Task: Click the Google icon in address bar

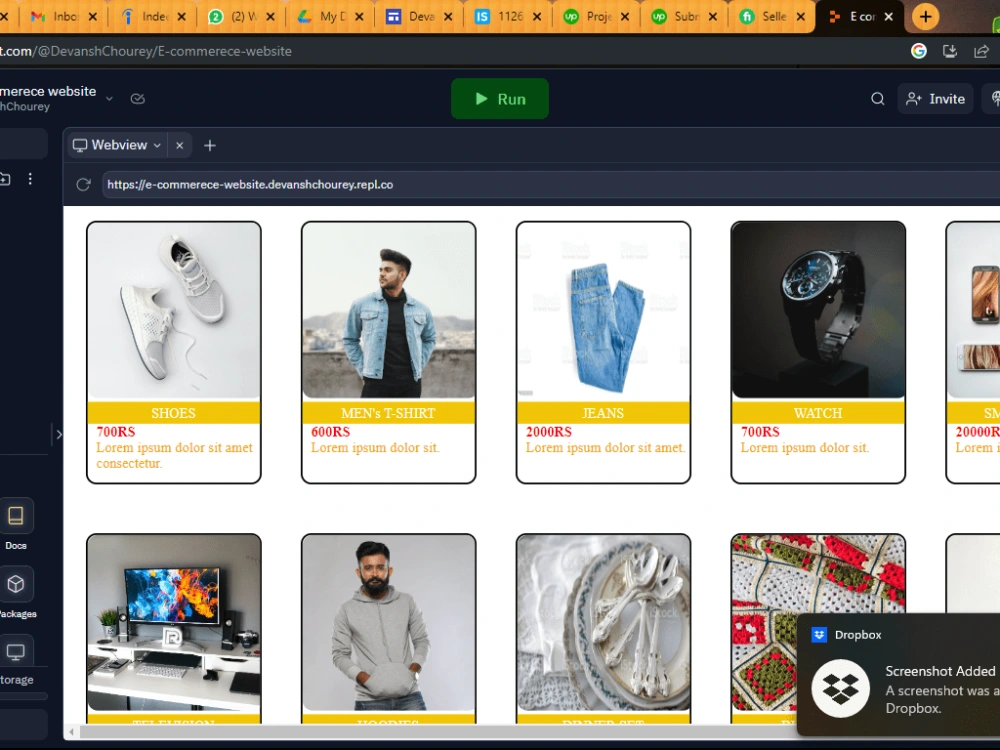Action: click(918, 51)
